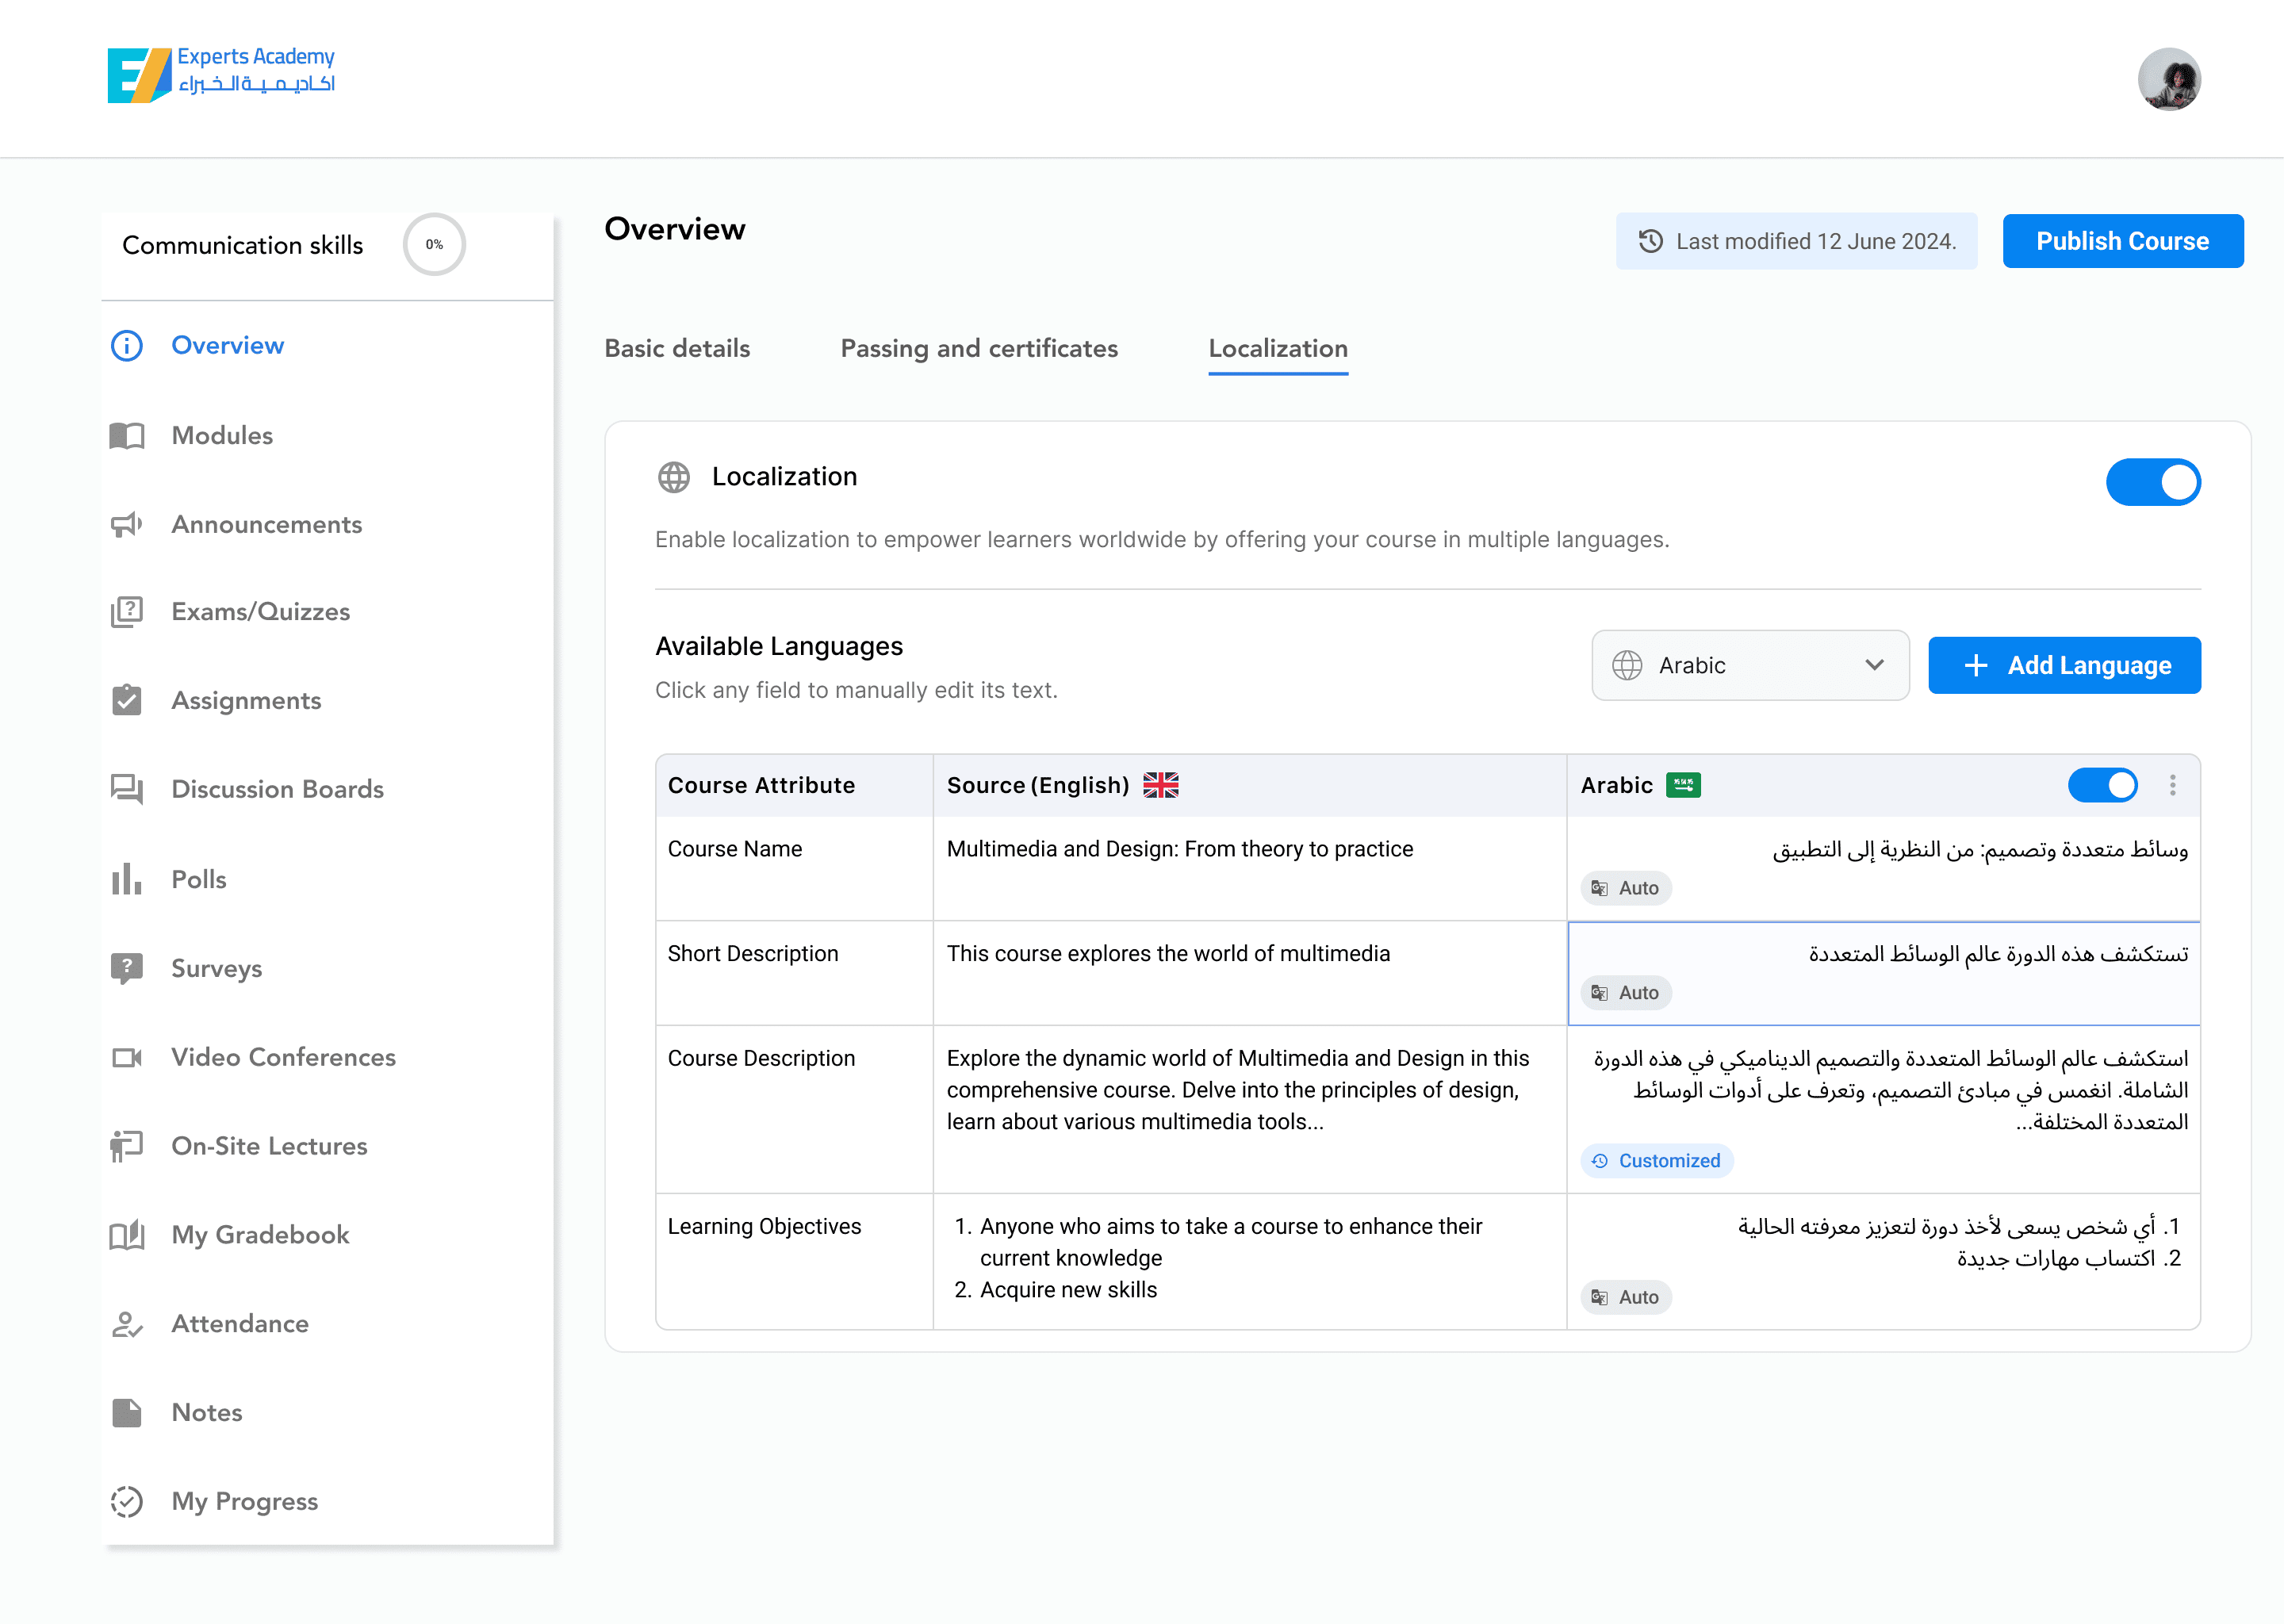The image size is (2284, 1624).
Task: Toggle off the Arabic language column
Action: [x=2102, y=786]
